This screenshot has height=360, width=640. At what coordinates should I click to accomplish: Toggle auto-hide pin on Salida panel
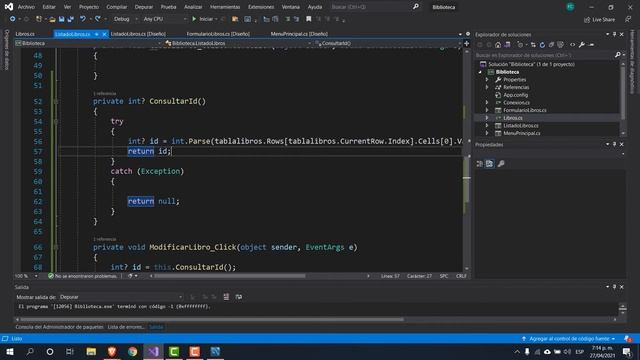point(614,287)
